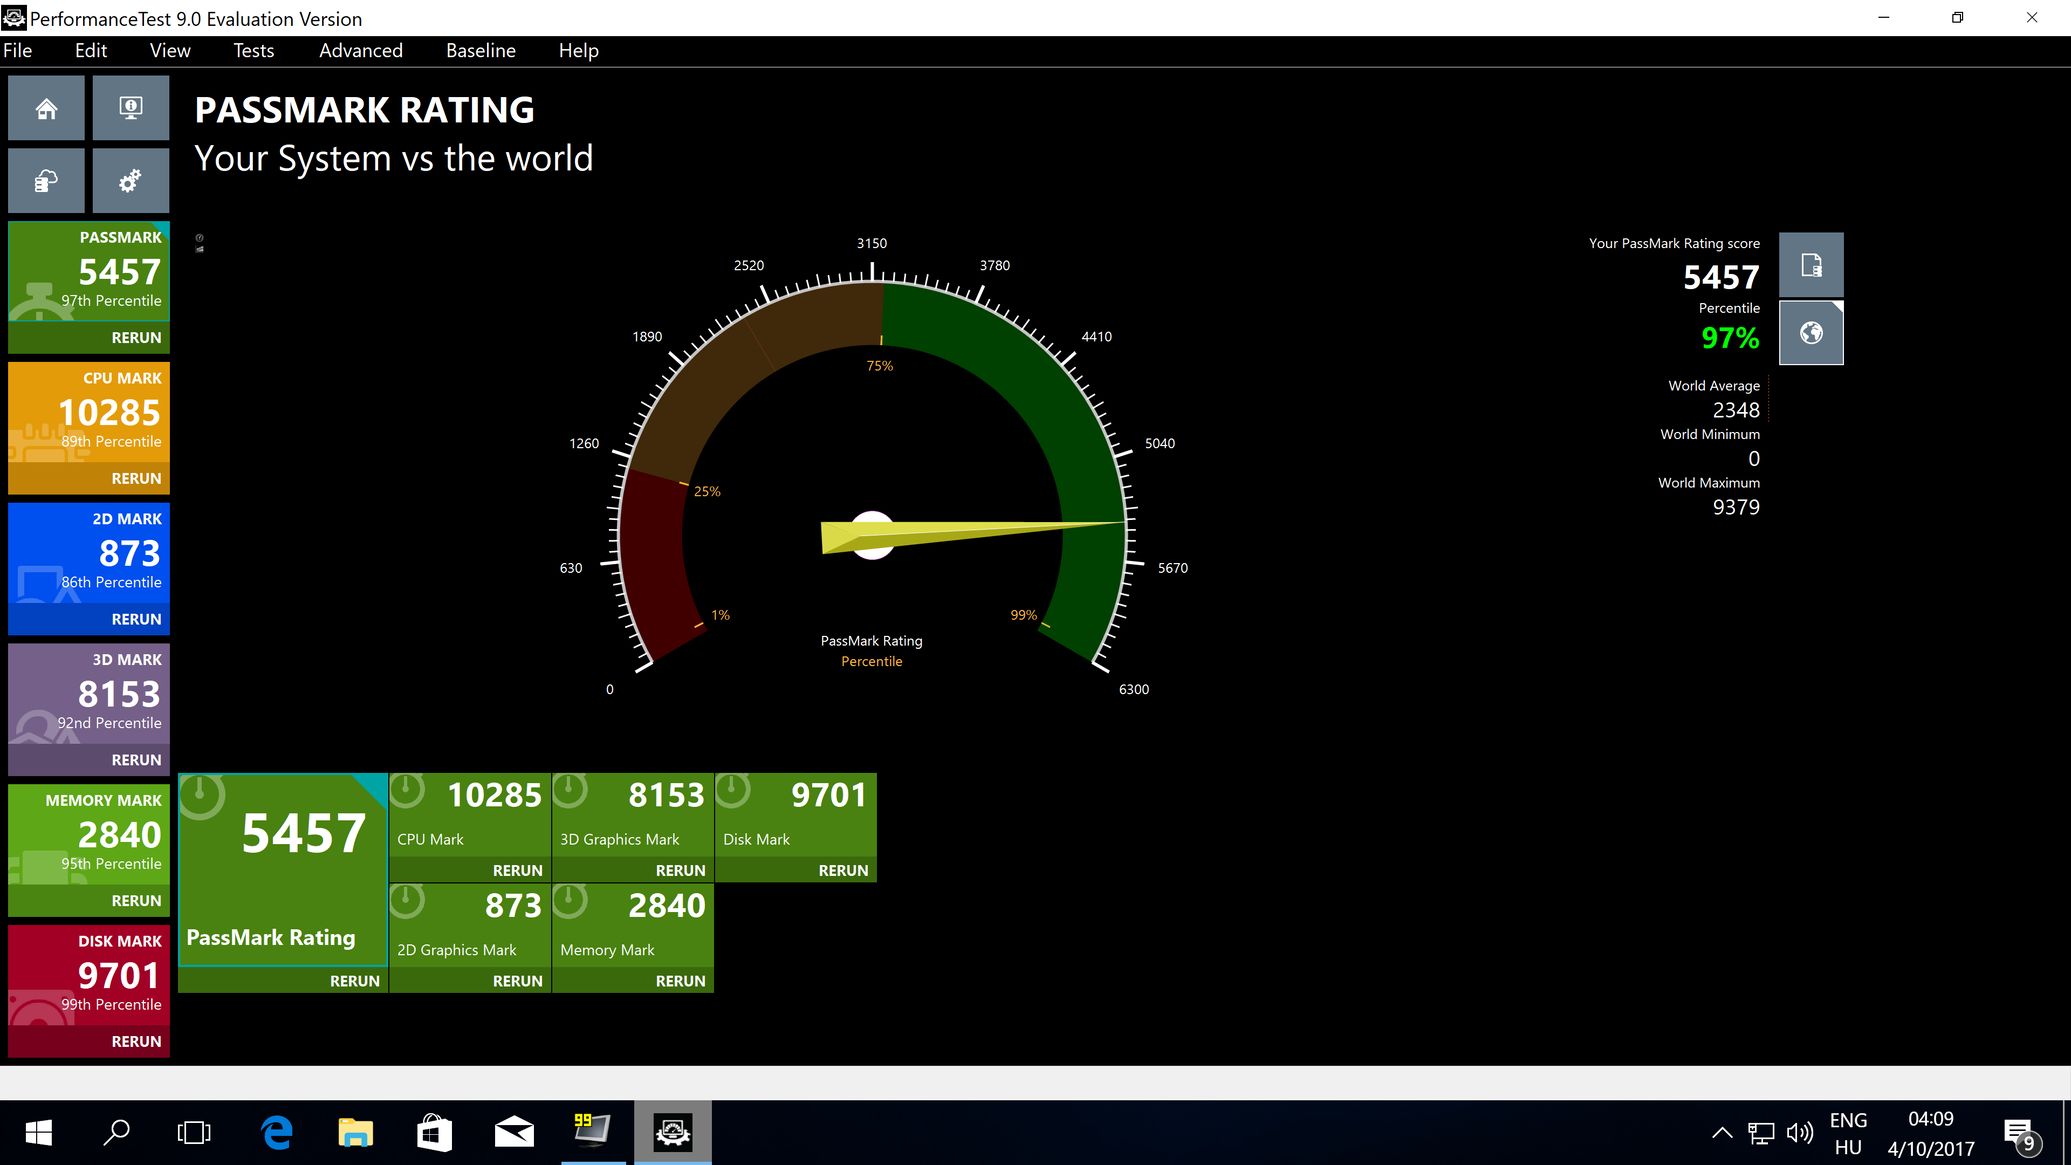2071x1165 pixels.
Task: Open Windows Store from taskbar
Action: pos(434,1133)
